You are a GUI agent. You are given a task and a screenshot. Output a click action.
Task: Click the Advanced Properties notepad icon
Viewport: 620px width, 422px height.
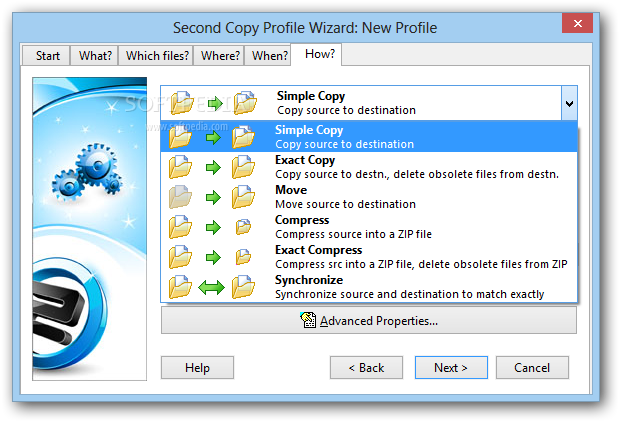click(x=308, y=320)
